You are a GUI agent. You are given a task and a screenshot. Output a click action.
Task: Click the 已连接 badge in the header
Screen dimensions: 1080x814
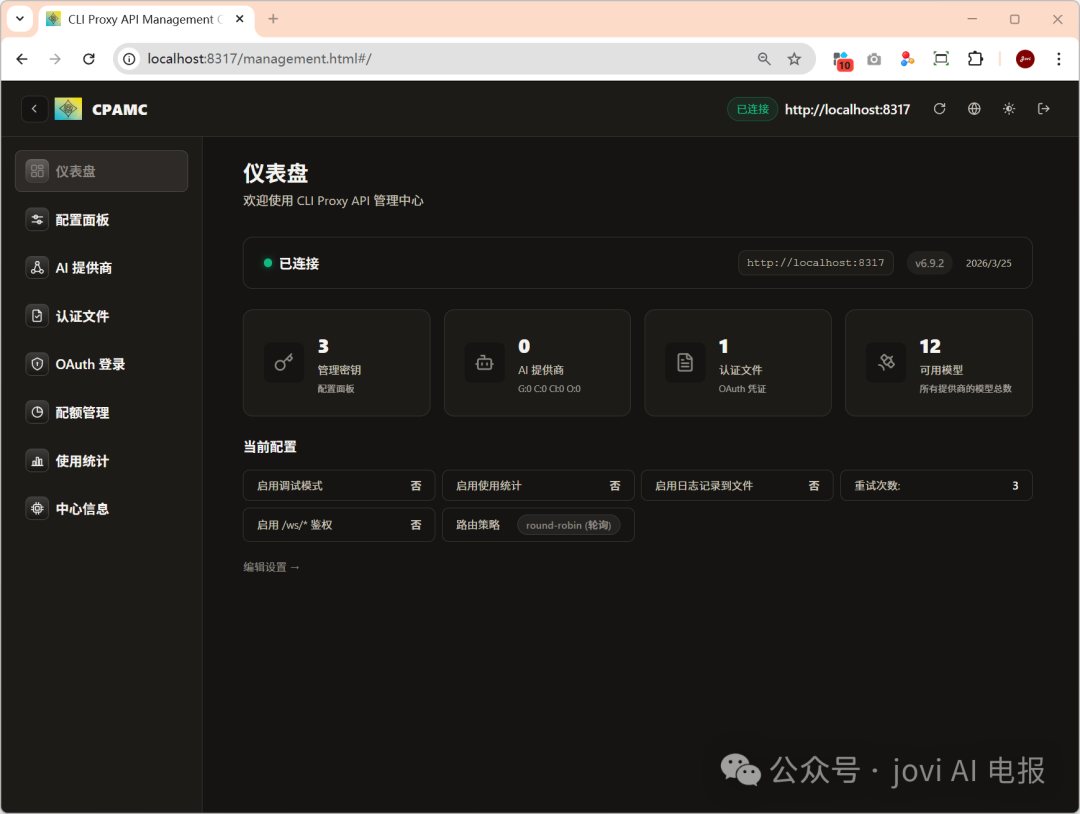pyautogui.click(x=752, y=109)
